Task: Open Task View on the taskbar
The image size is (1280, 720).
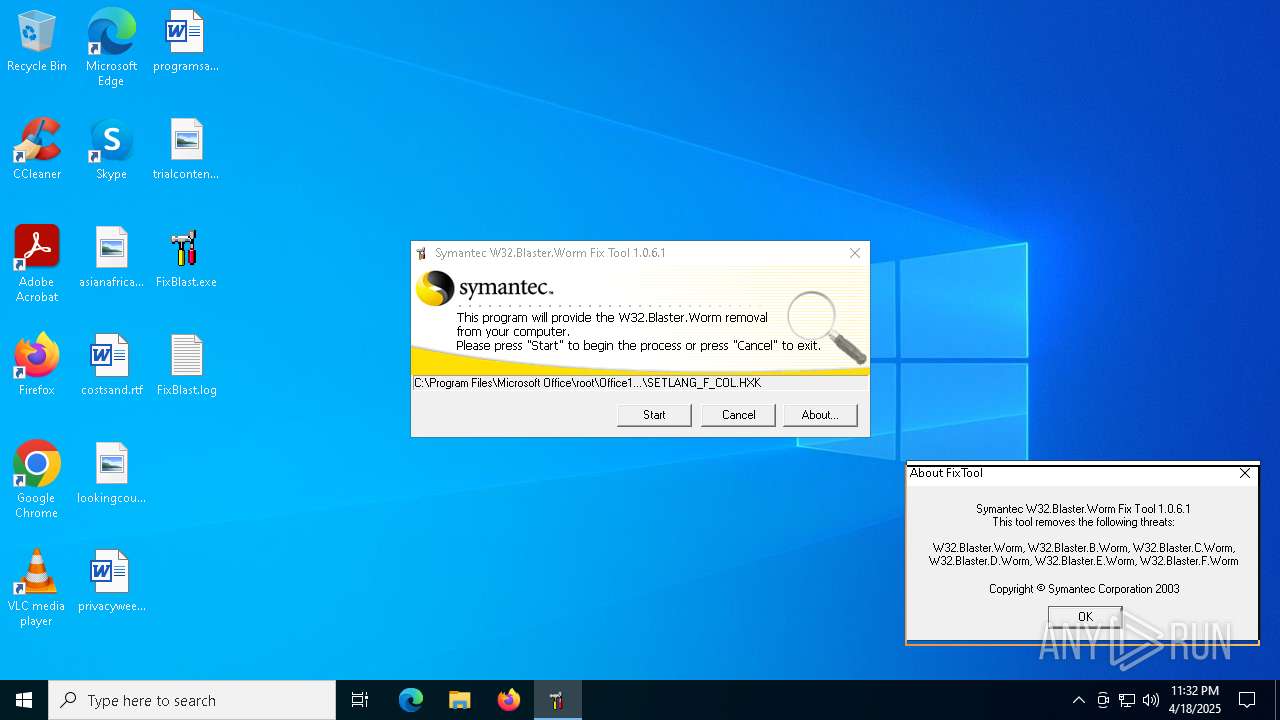Action: [x=360, y=700]
